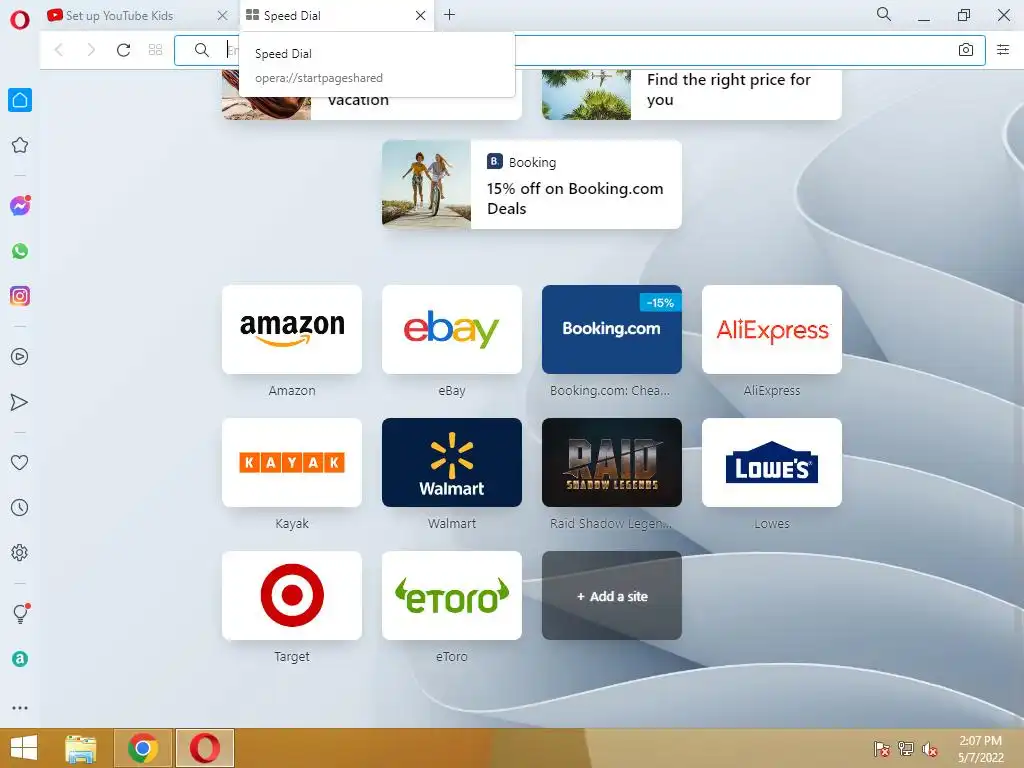The height and width of the screenshot is (768, 1024).
Task: Open History clock icon in sidebar
Action: [x=20, y=507]
